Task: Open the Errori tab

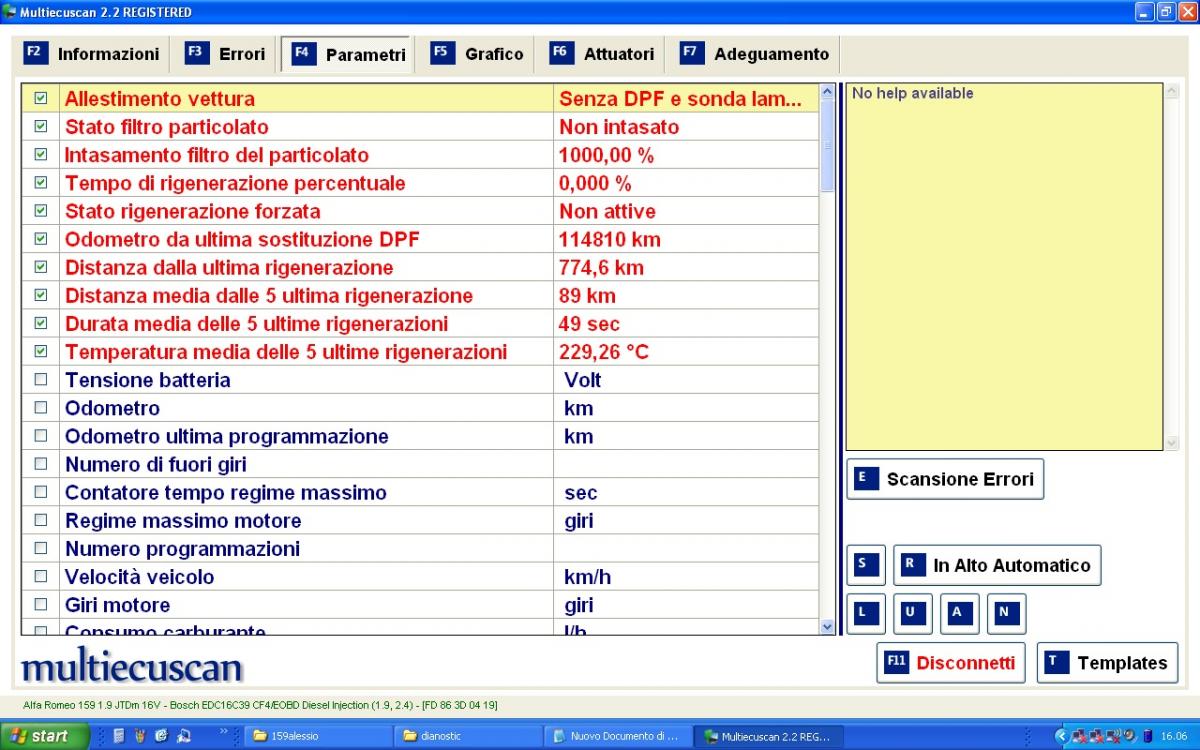Action: pyautogui.click(x=226, y=54)
